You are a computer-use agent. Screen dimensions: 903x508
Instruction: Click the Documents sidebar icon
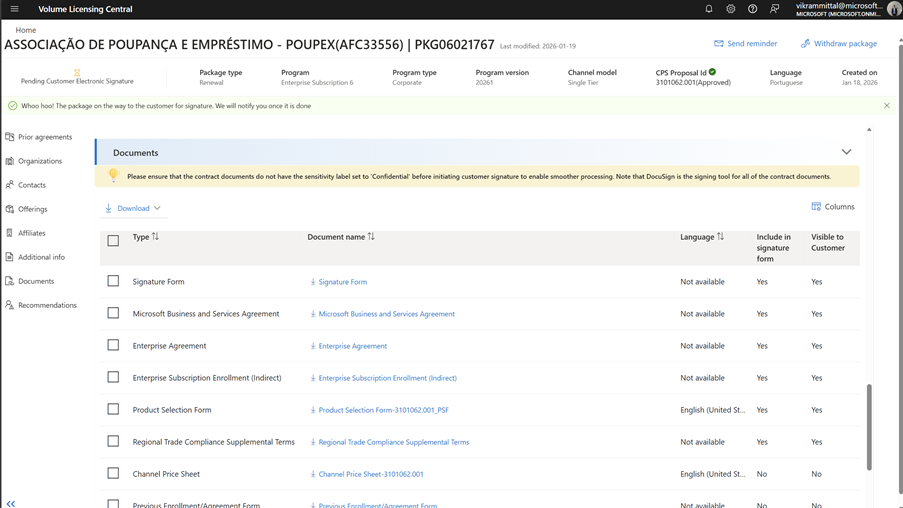pyautogui.click(x=9, y=281)
